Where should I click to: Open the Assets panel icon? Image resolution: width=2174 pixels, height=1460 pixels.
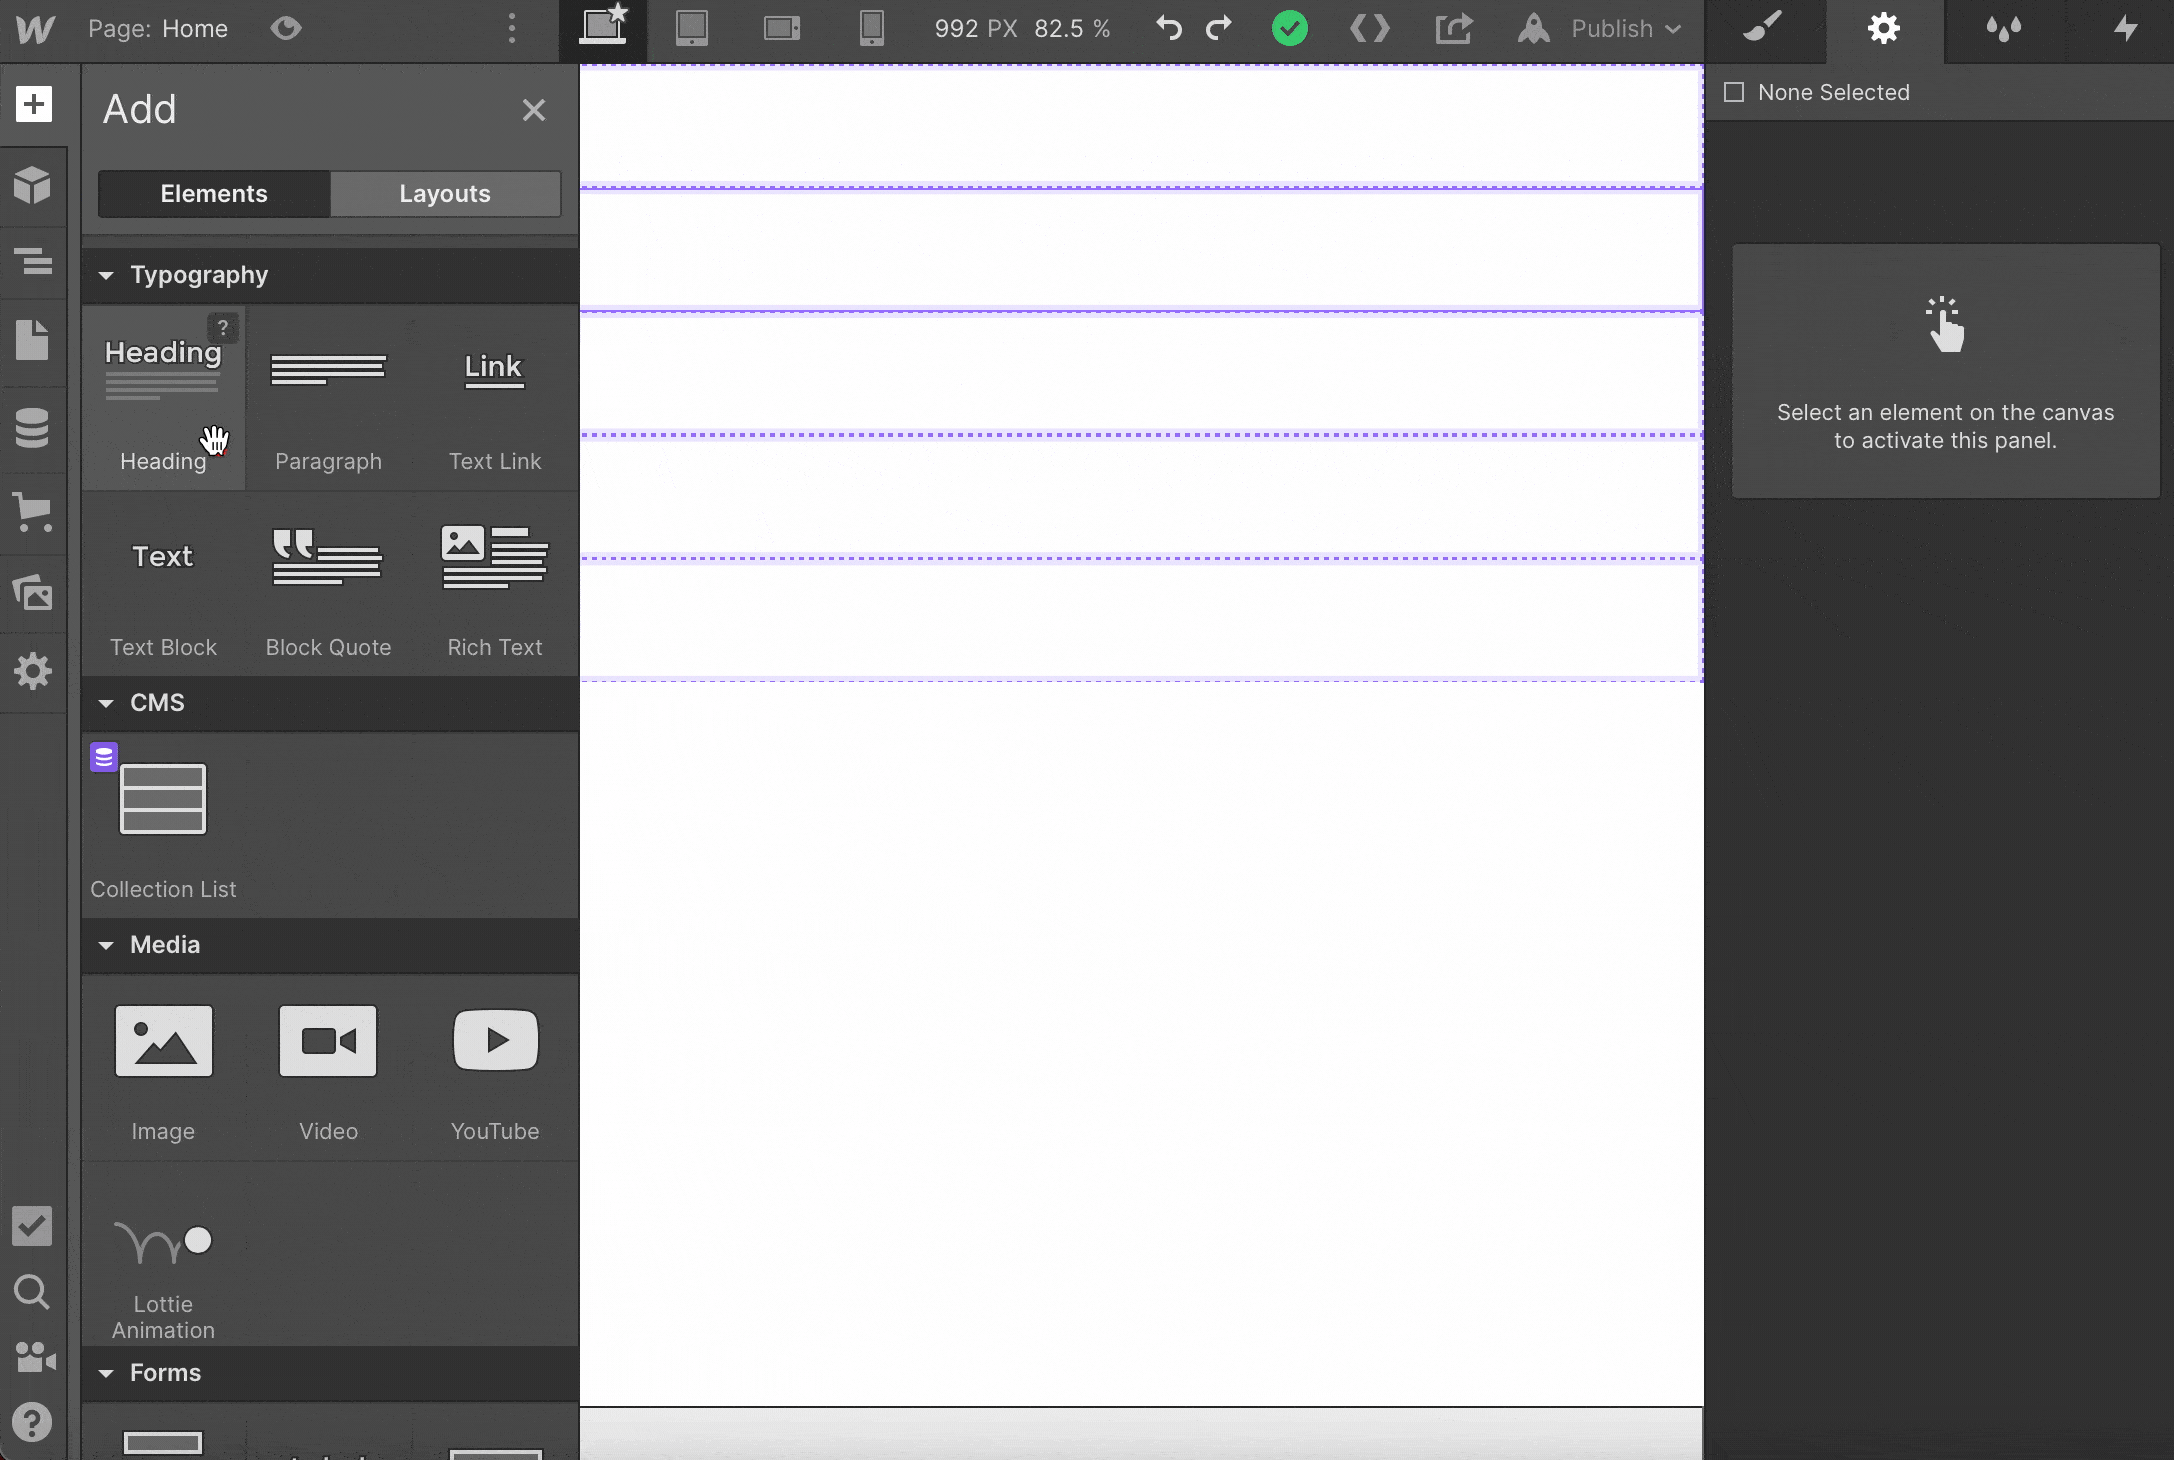33,593
